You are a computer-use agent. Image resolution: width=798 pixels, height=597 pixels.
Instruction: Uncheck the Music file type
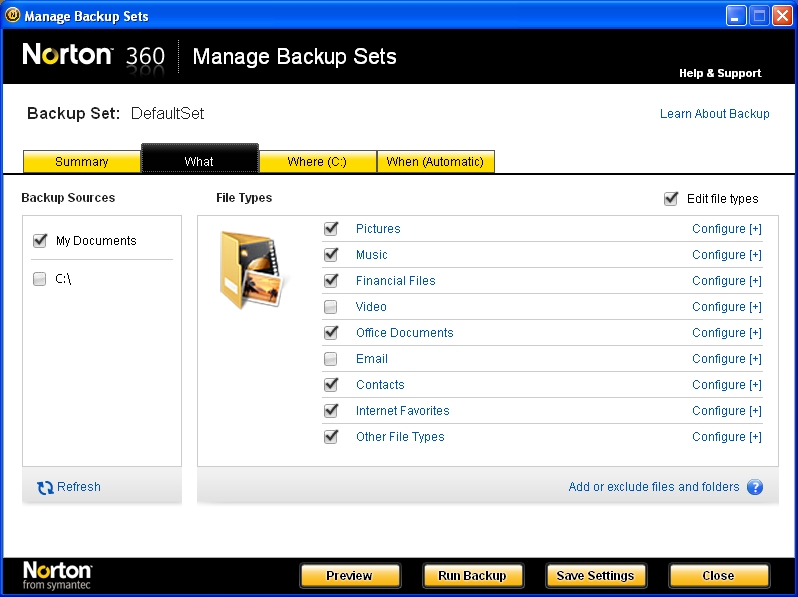coord(331,254)
